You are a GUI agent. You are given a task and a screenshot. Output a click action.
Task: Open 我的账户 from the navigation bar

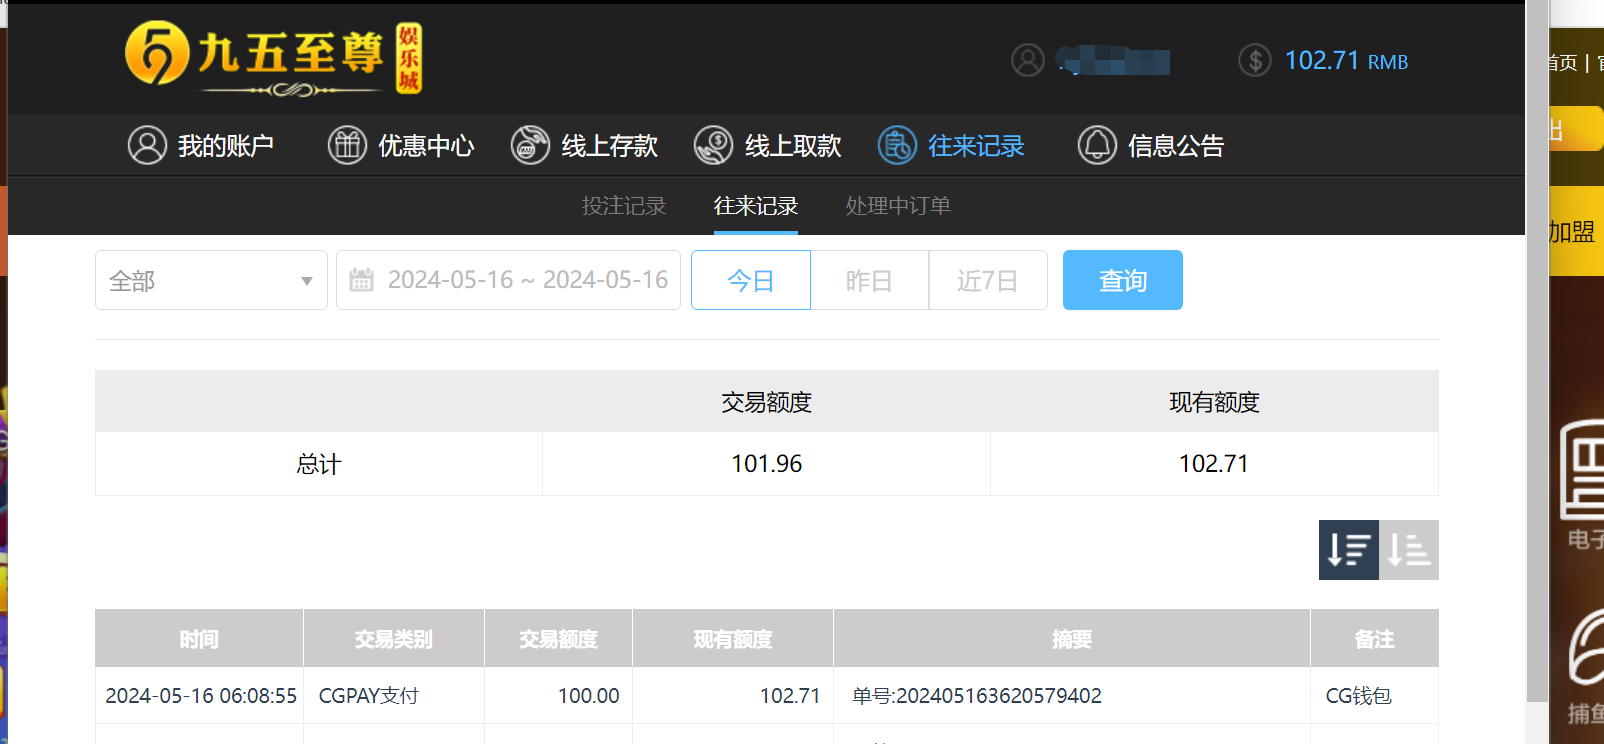click(201, 146)
